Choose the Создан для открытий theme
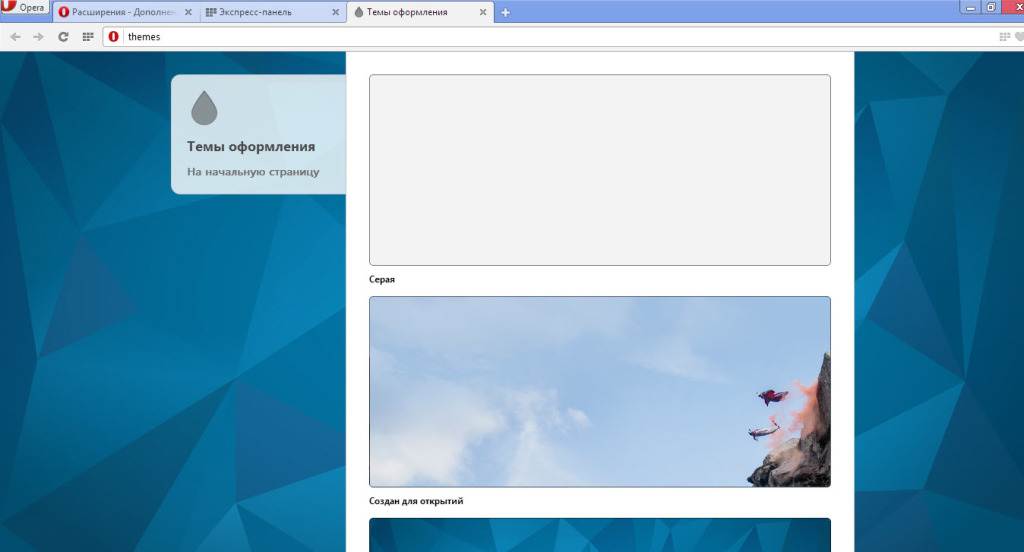 click(599, 391)
